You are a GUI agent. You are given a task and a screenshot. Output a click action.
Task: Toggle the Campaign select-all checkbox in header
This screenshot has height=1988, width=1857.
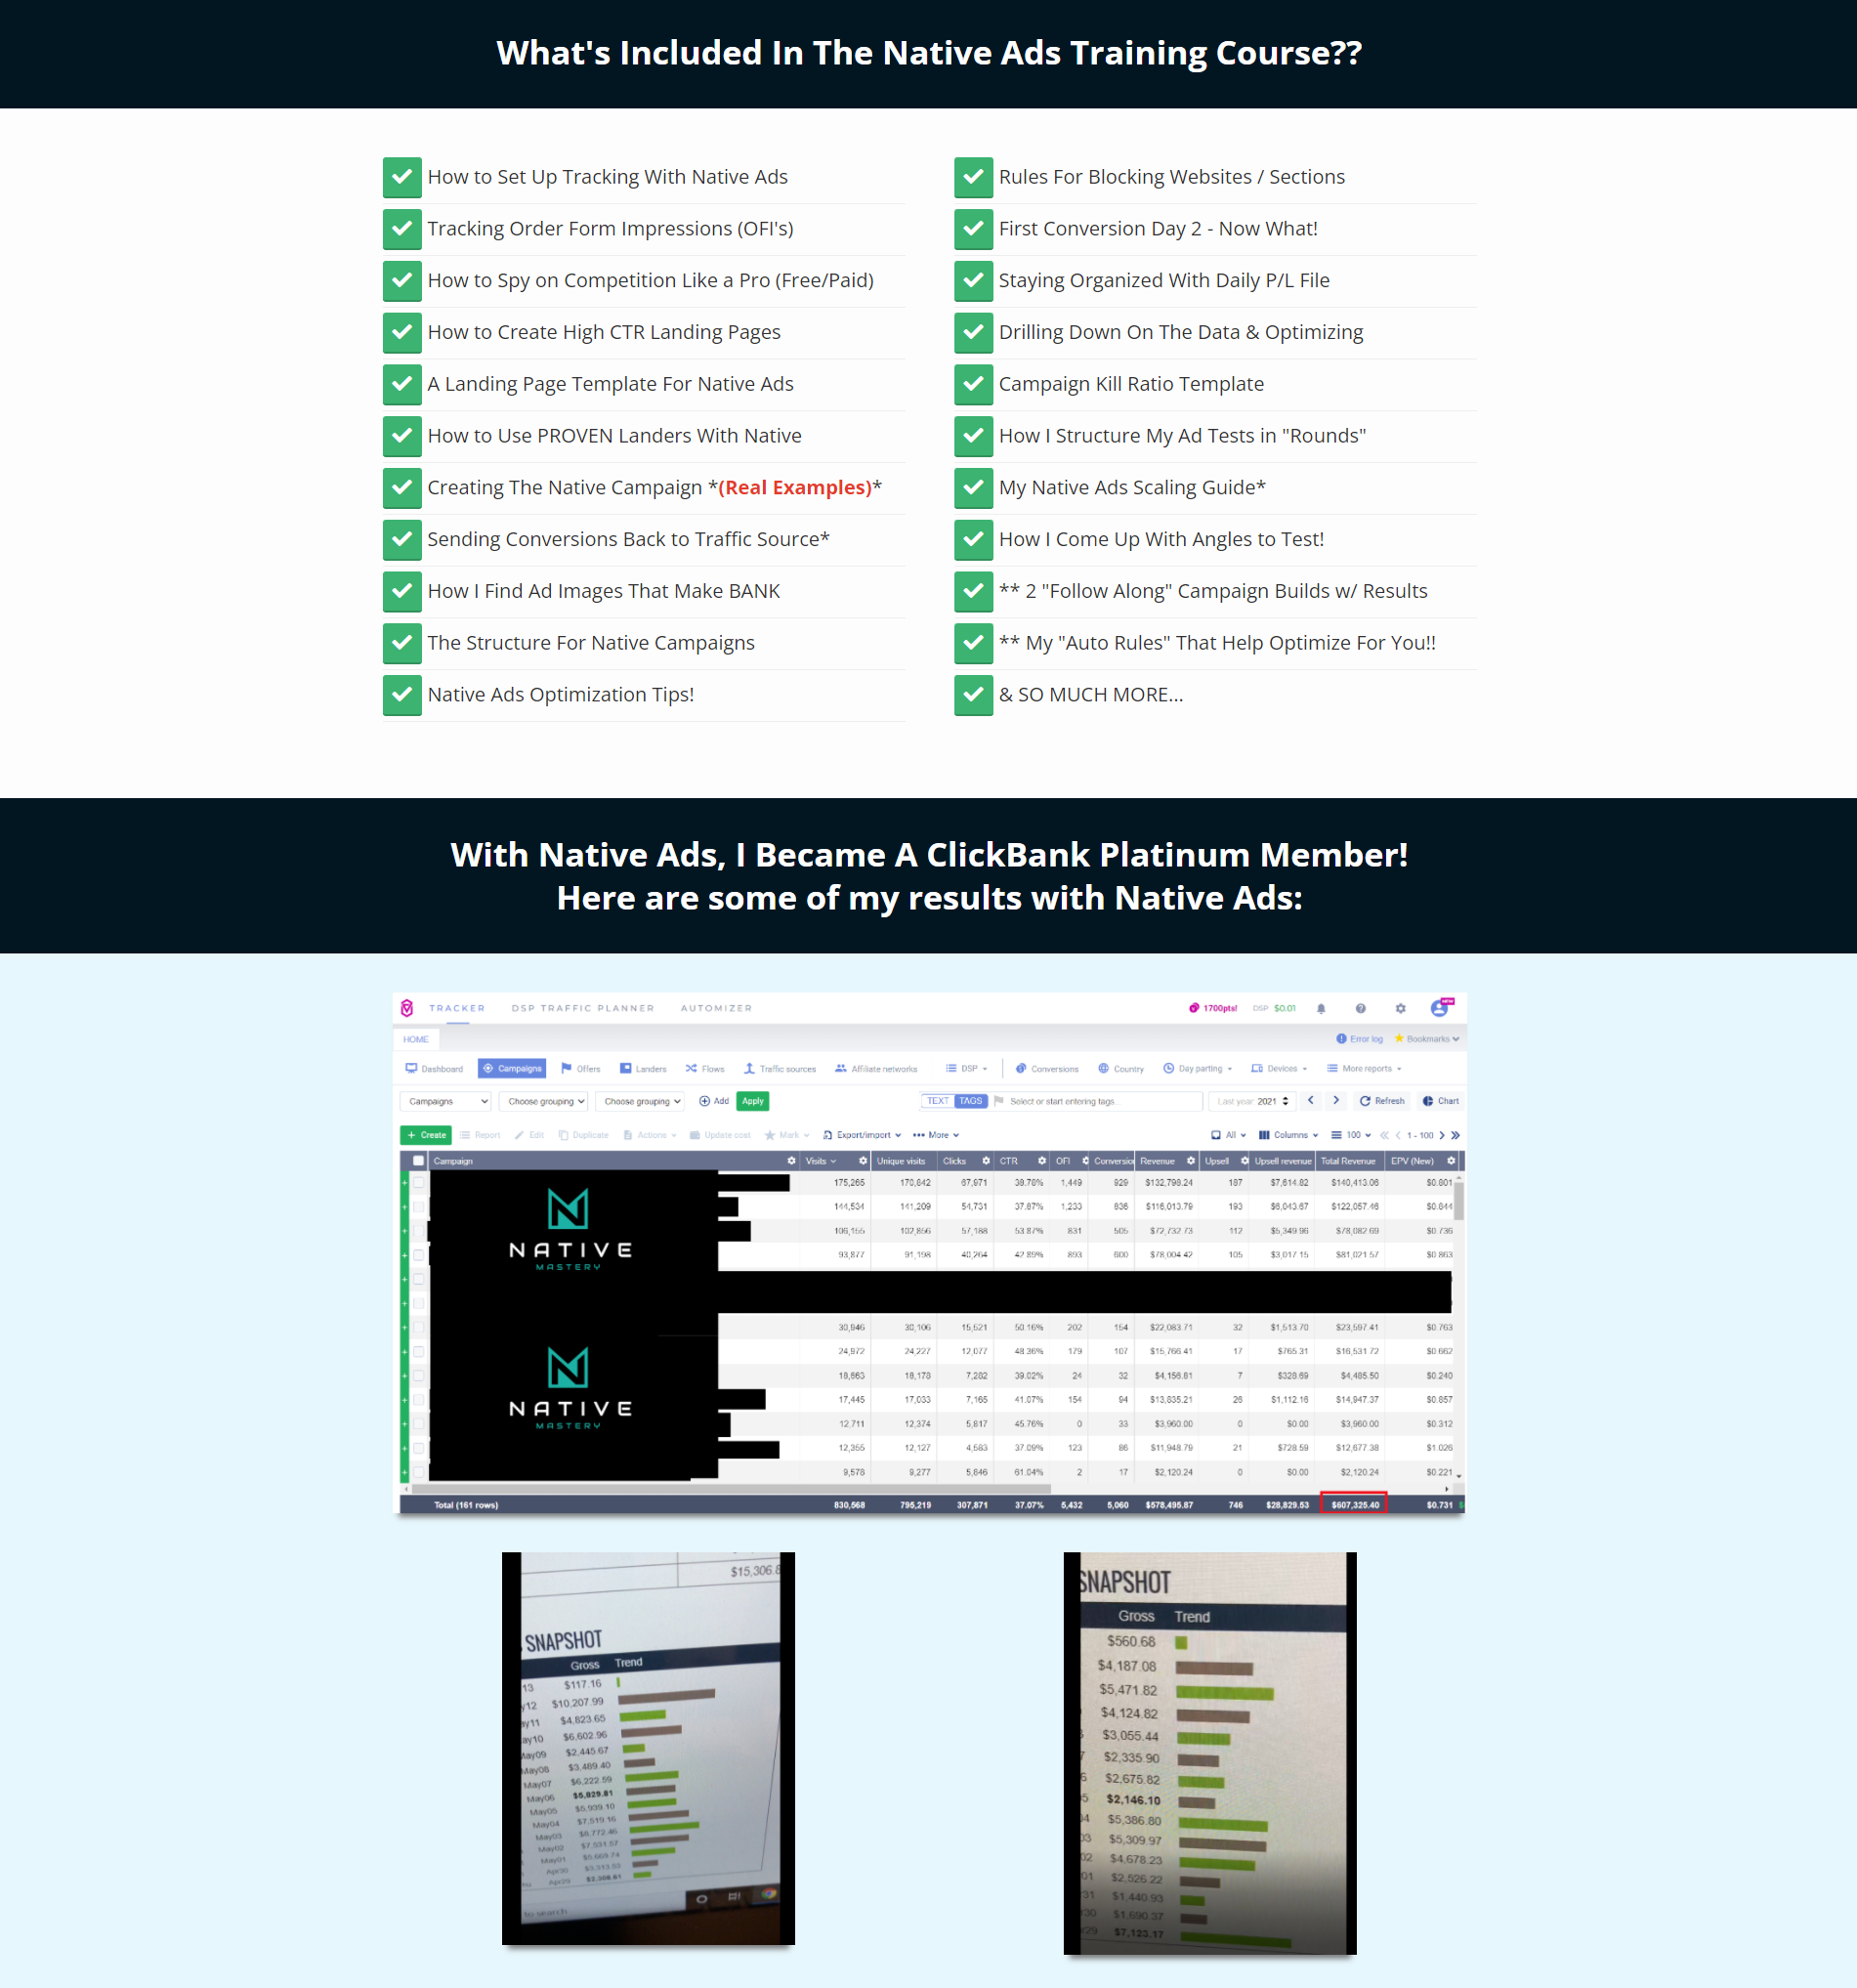point(418,1161)
